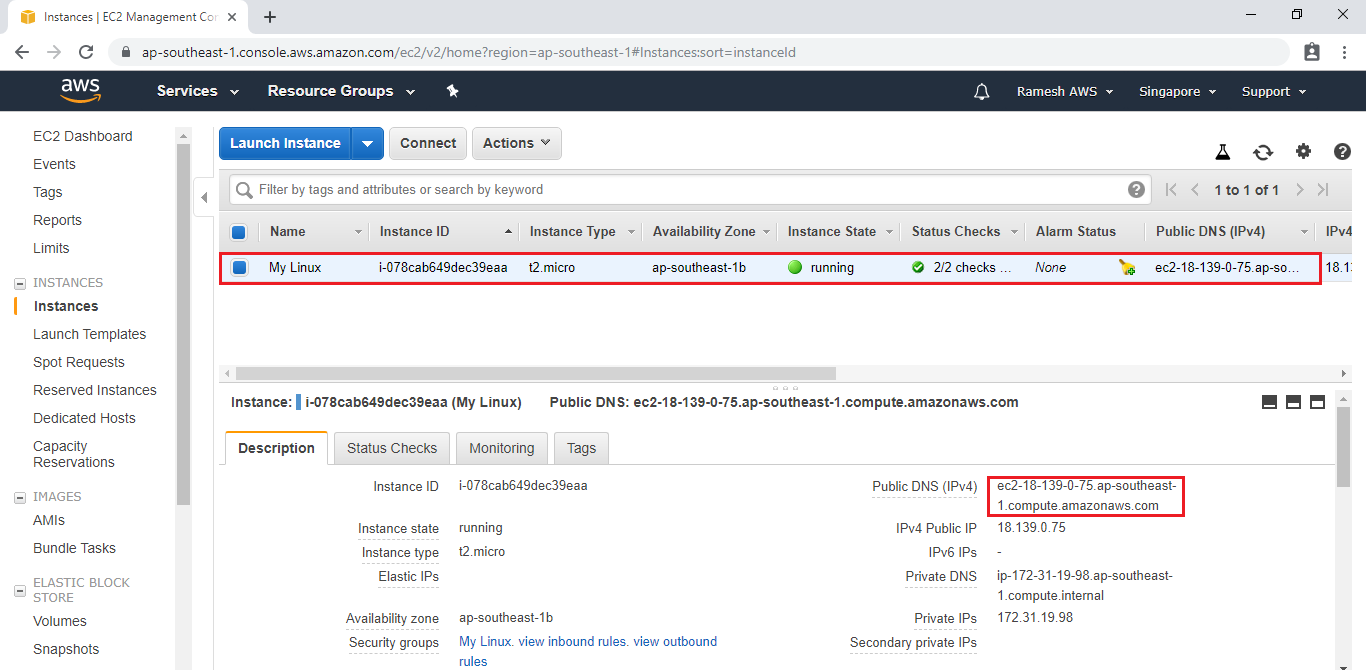Go to Spot Requests in sidebar
Viewport: 1366px width, 670px height.
(79, 362)
